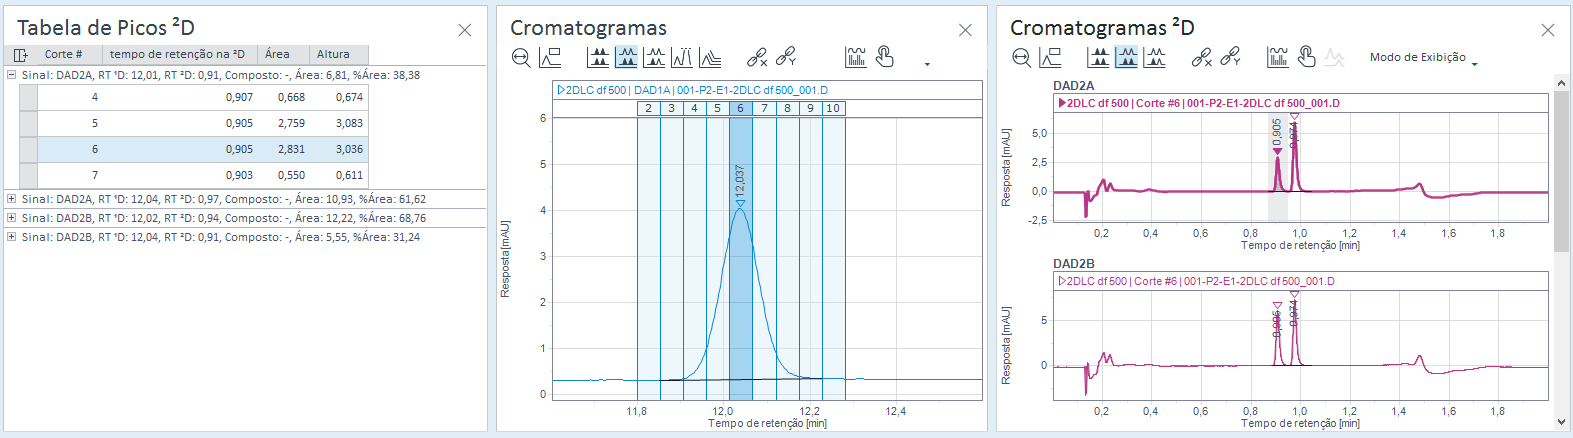The height and width of the screenshot is (438, 1573).
Task: Toggle link Y axes in Cromatogramas panel
Action: coord(786,58)
